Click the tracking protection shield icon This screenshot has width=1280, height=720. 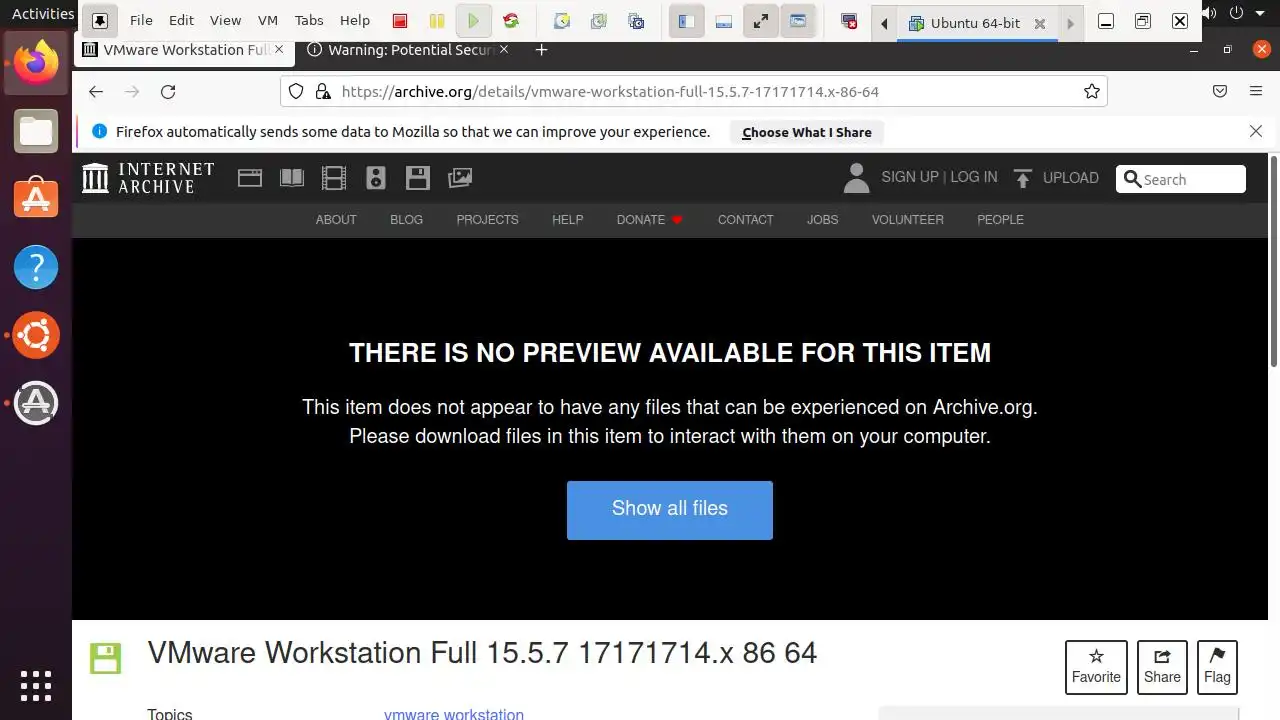(x=296, y=91)
